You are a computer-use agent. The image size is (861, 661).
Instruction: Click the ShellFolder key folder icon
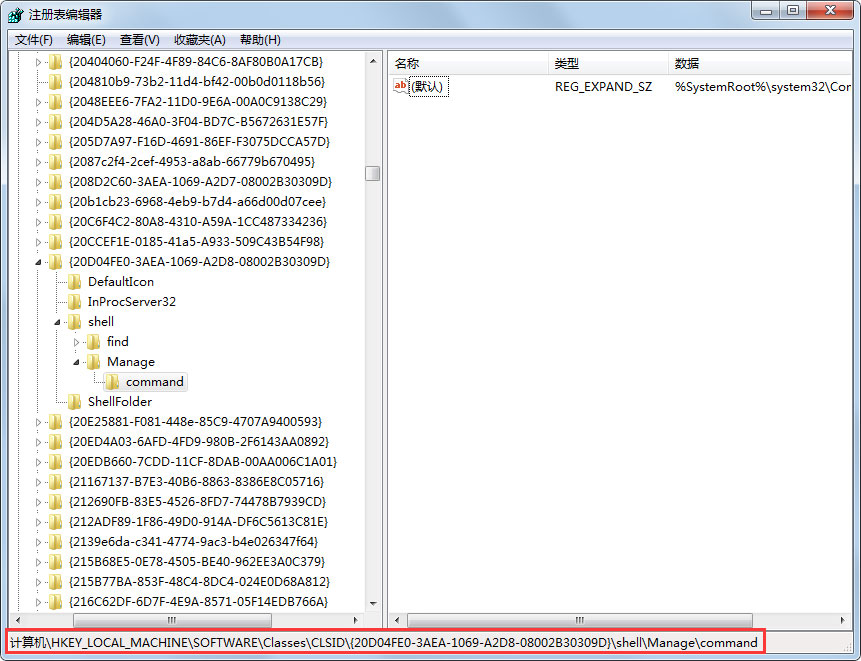pyautogui.click(x=74, y=401)
